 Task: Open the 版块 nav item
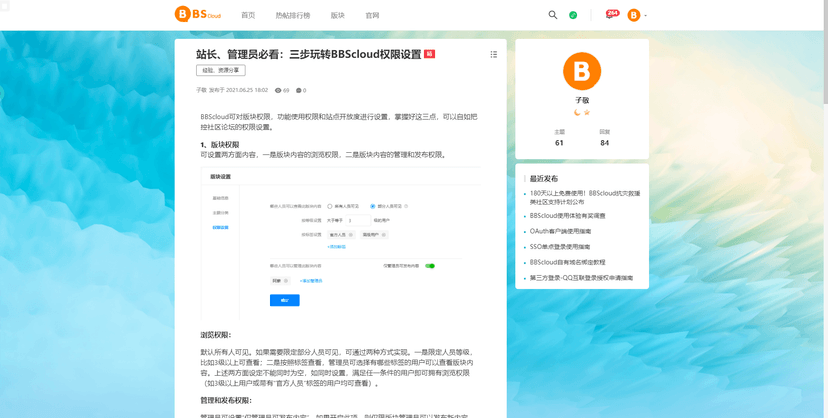337,15
